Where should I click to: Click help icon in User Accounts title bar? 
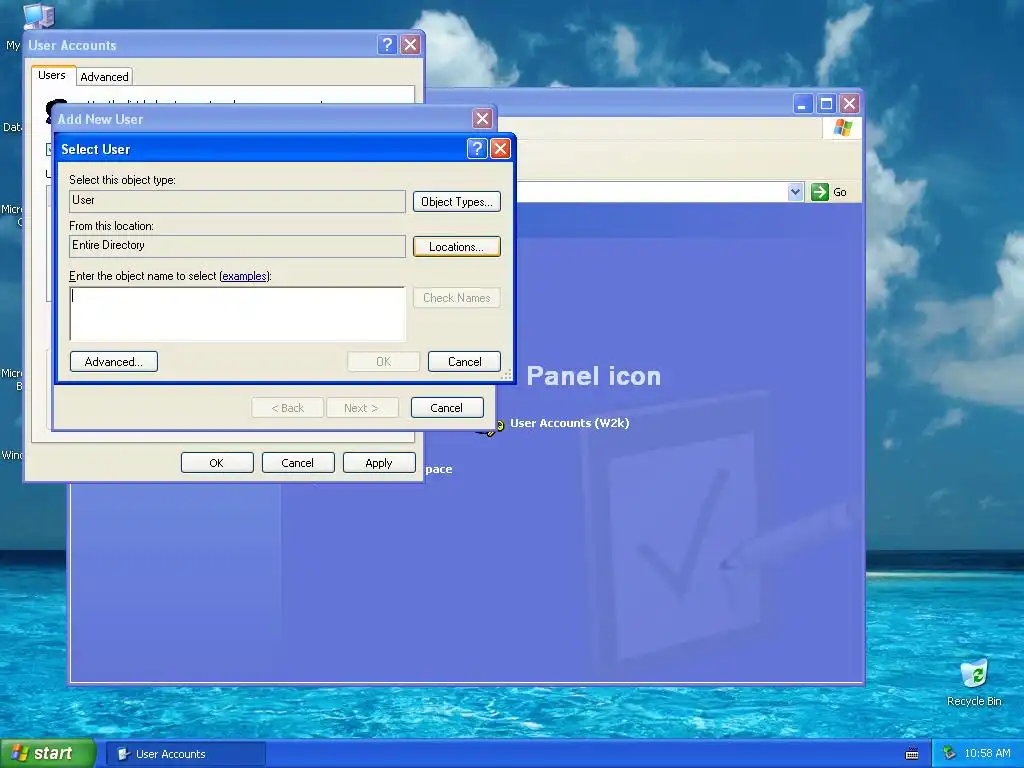tap(387, 44)
